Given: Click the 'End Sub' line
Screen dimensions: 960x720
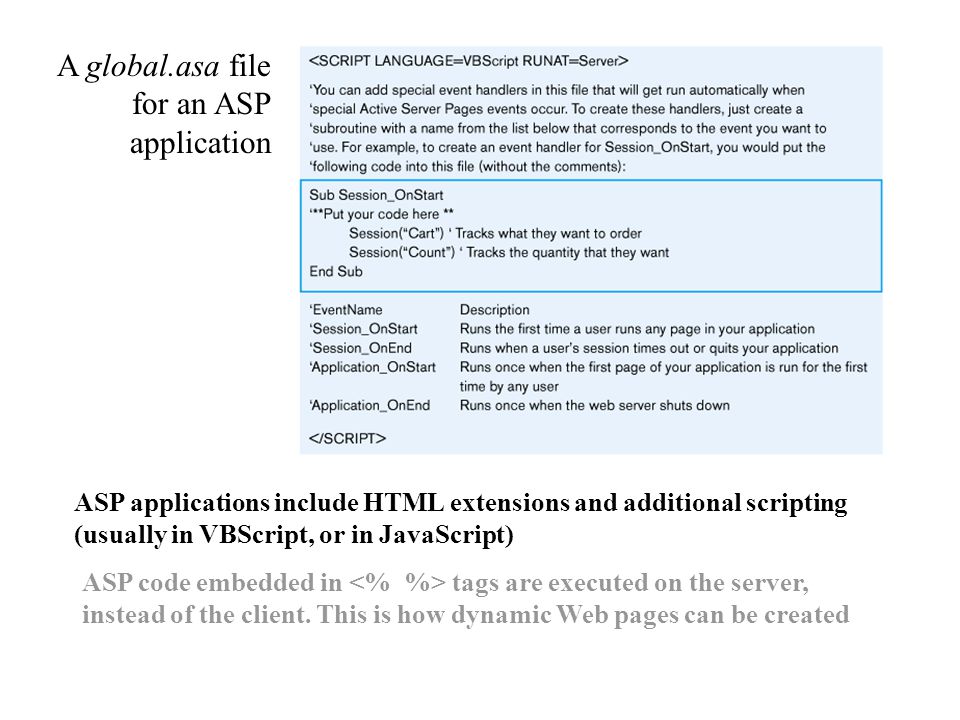Looking at the screenshot, I should (336, 271).
